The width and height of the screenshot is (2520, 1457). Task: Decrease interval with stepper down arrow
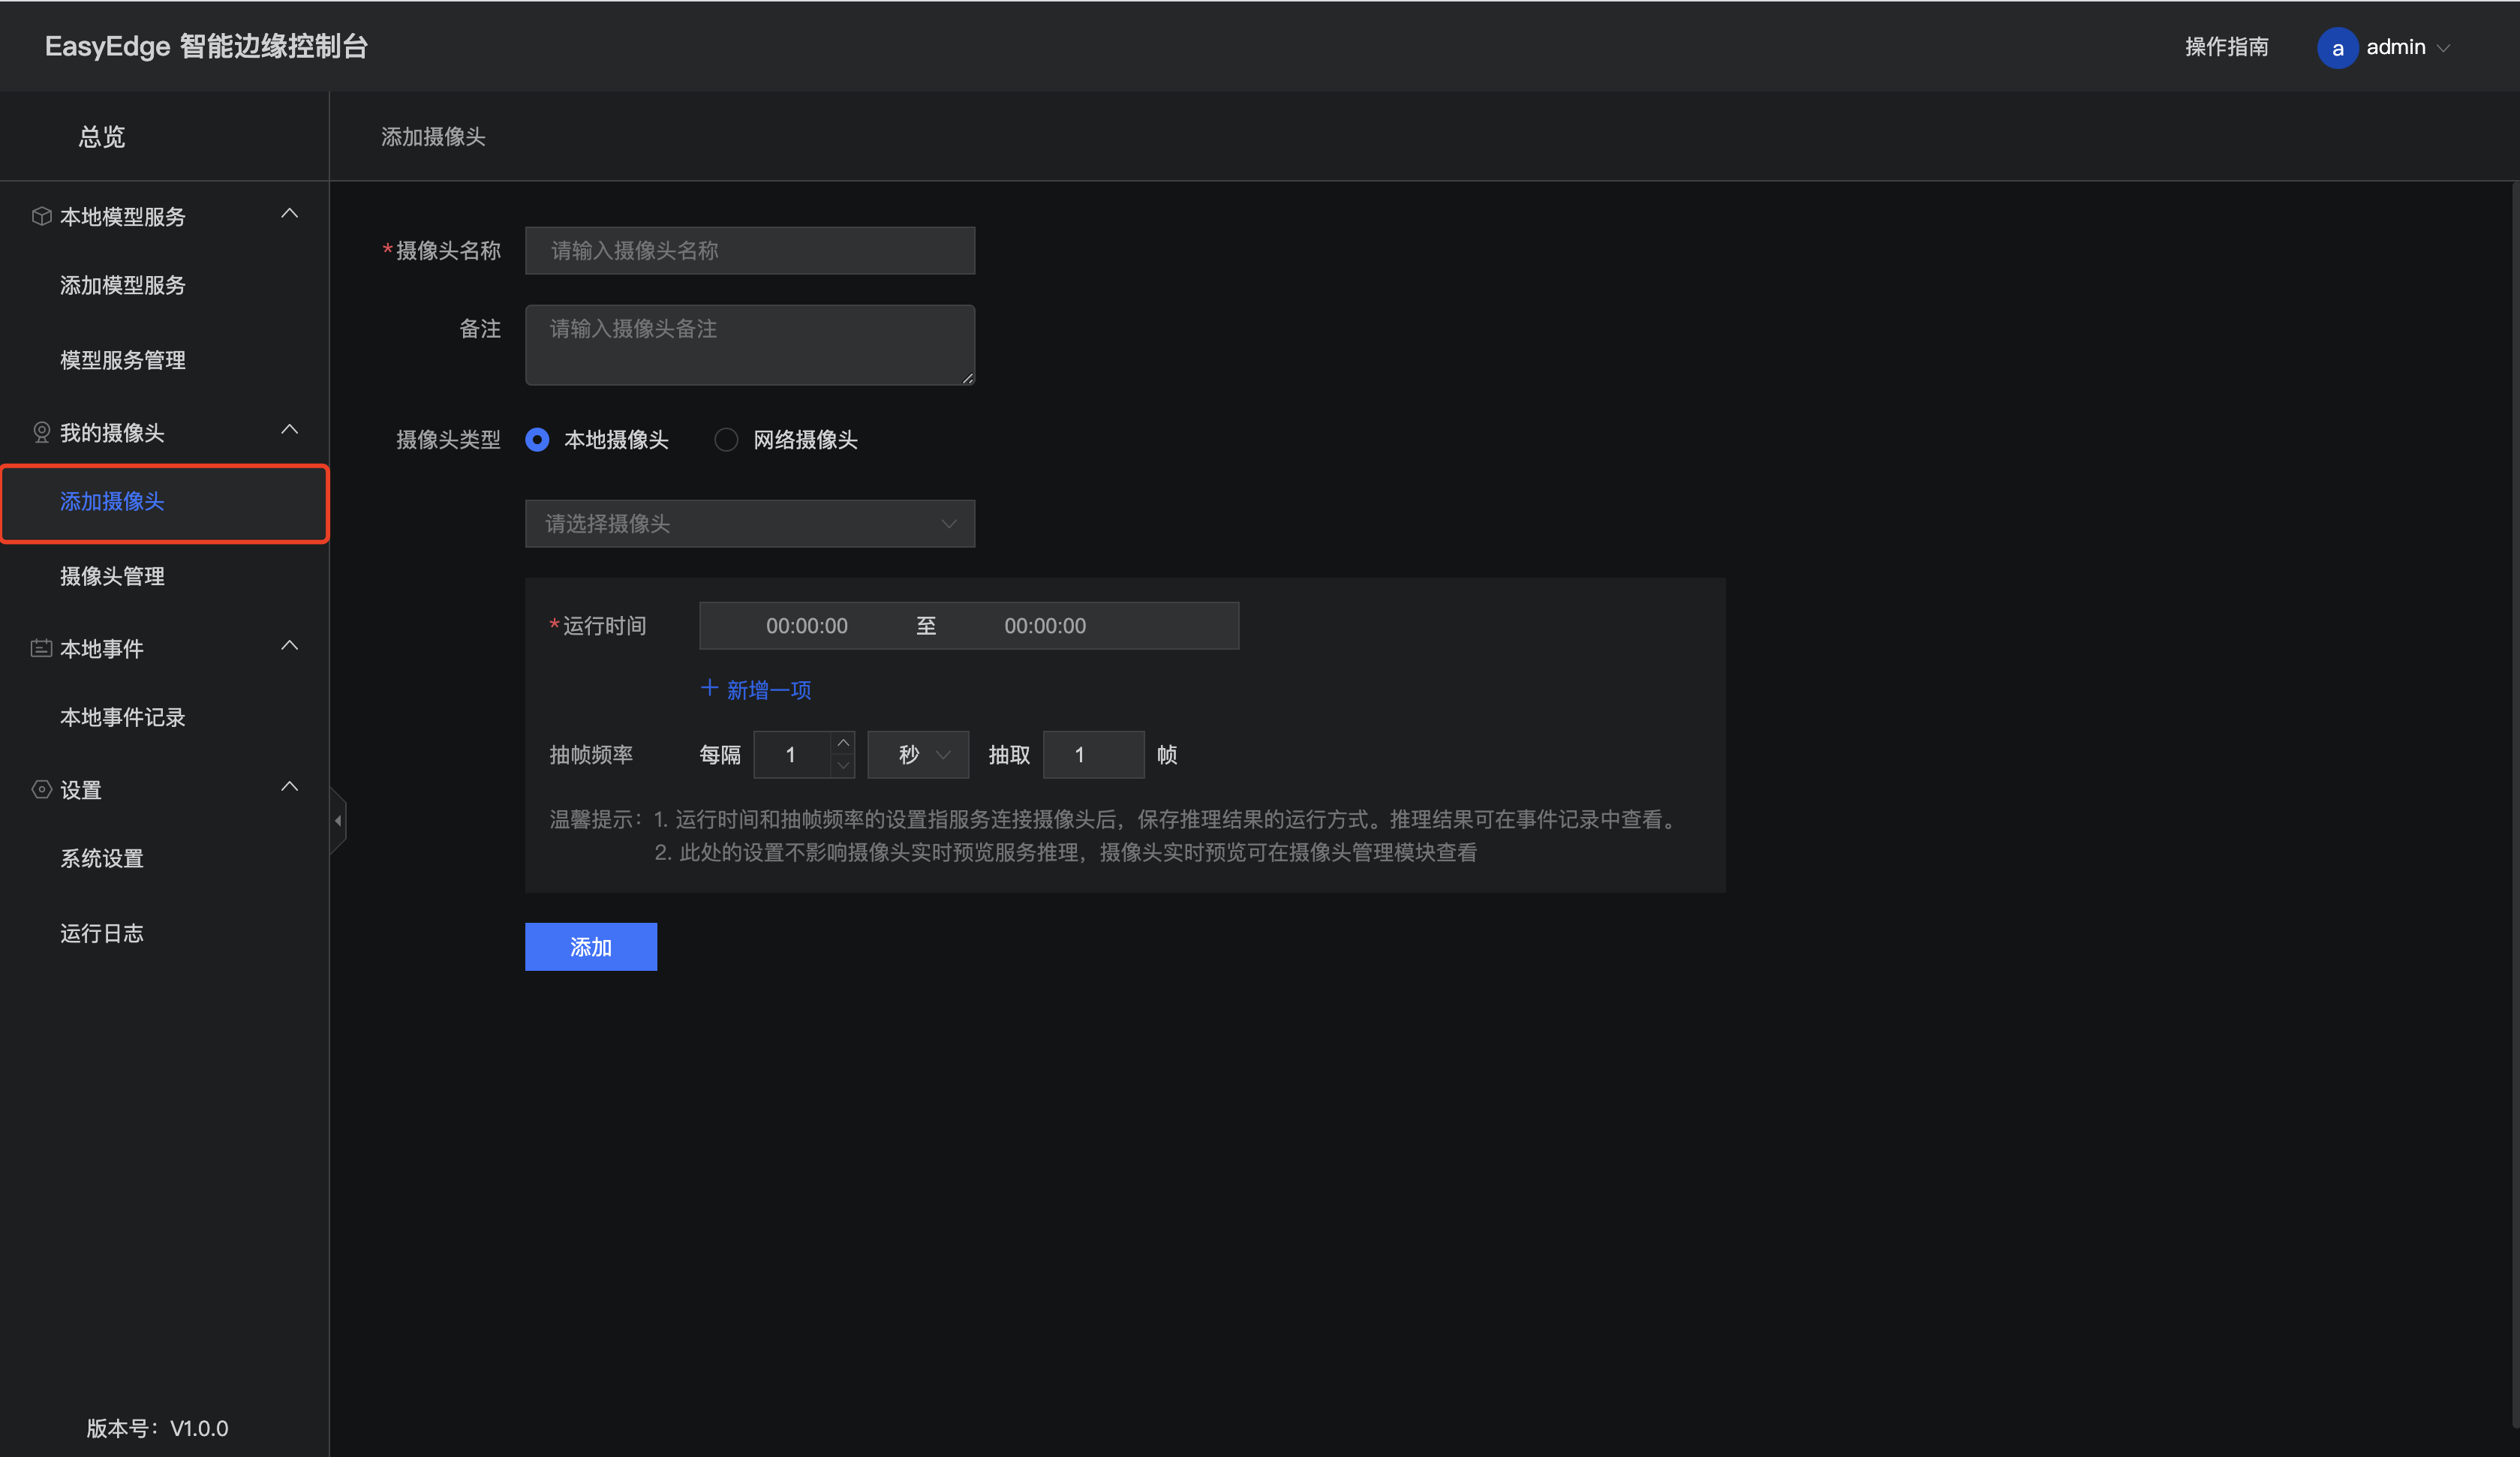click(843, 766)
